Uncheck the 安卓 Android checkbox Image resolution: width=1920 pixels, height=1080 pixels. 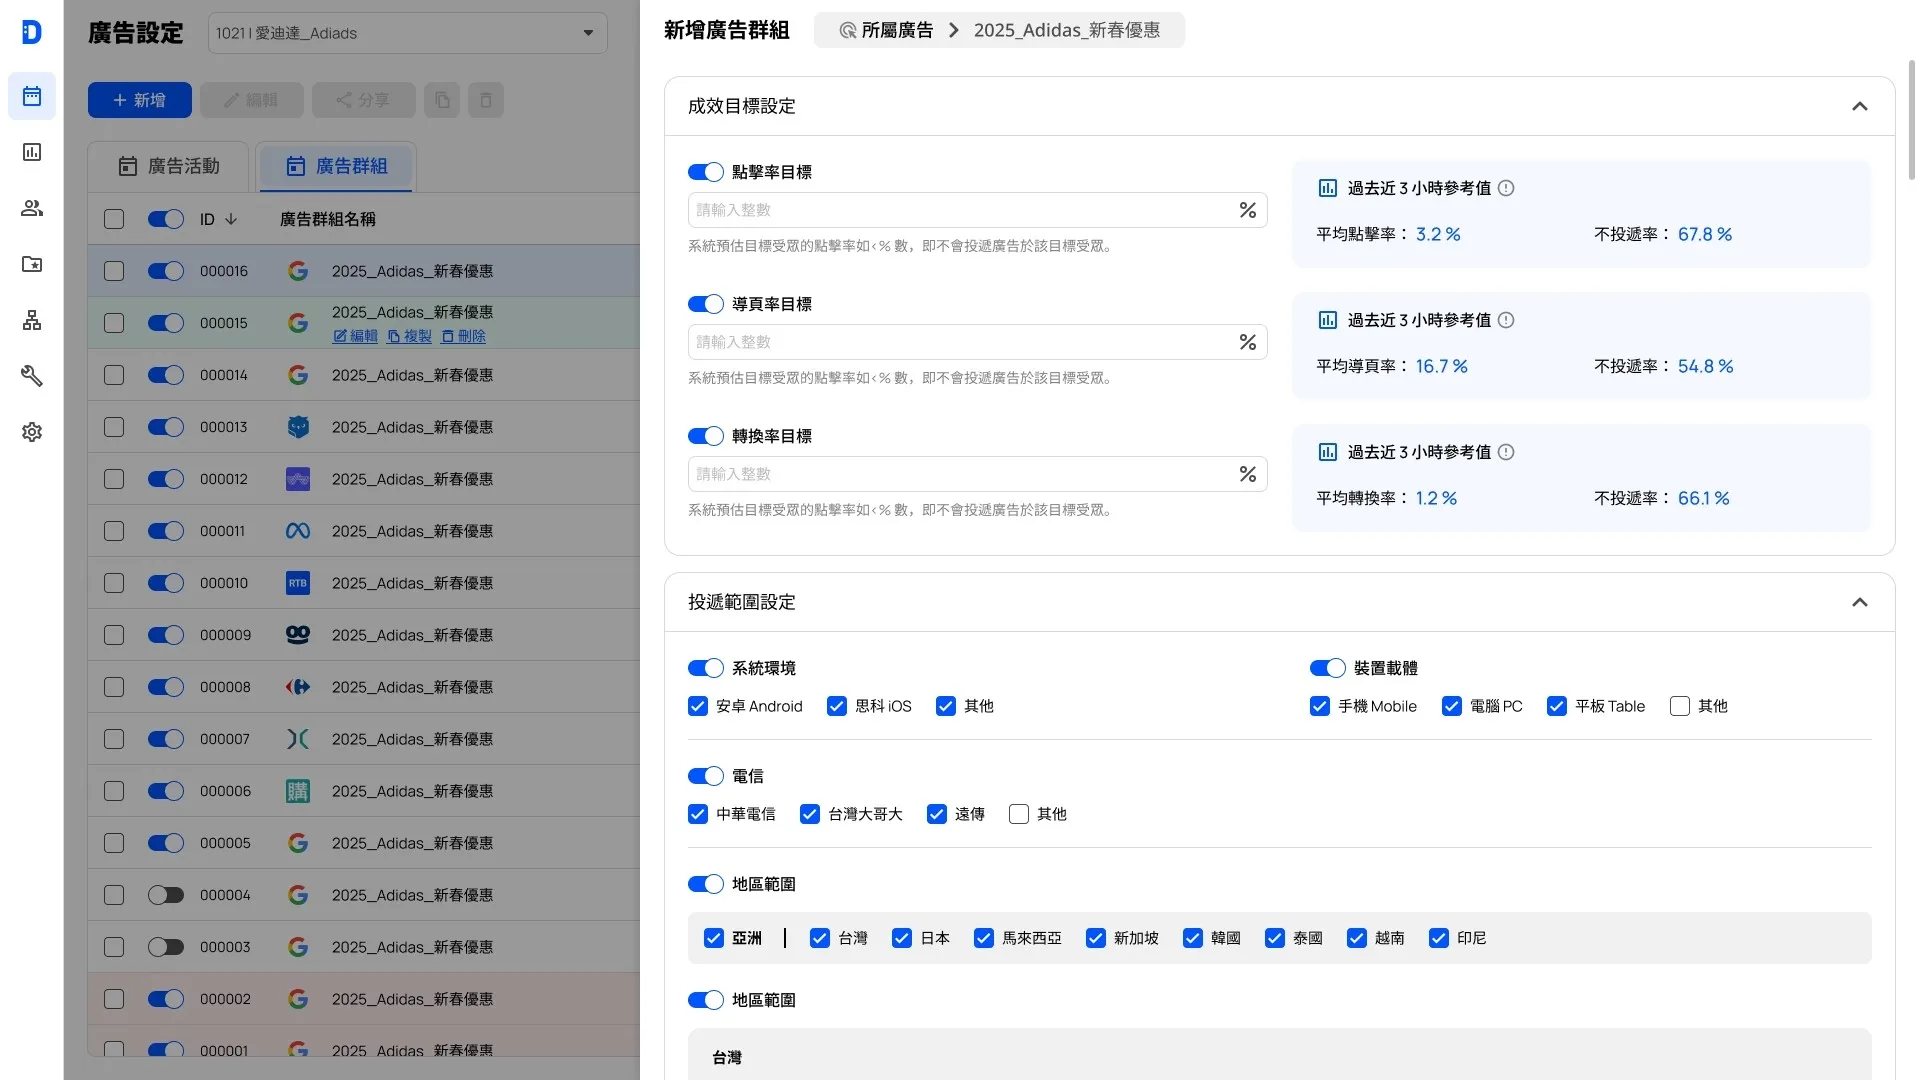point(698,706)
